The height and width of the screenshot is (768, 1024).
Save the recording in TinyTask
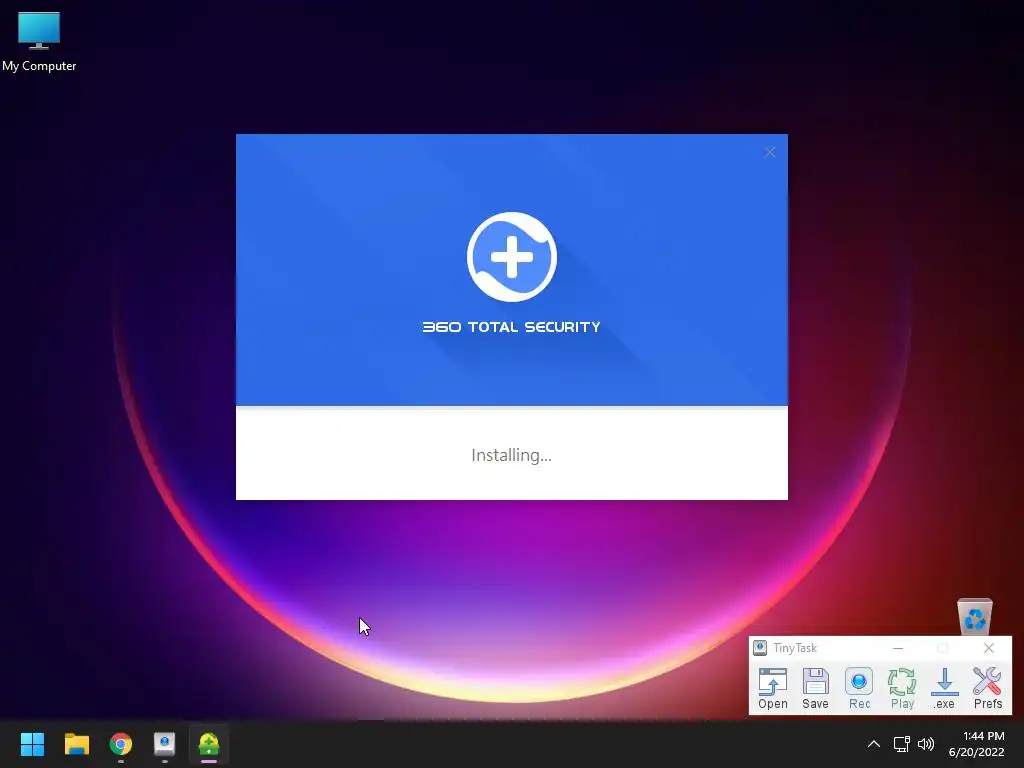tap(815, 688)
